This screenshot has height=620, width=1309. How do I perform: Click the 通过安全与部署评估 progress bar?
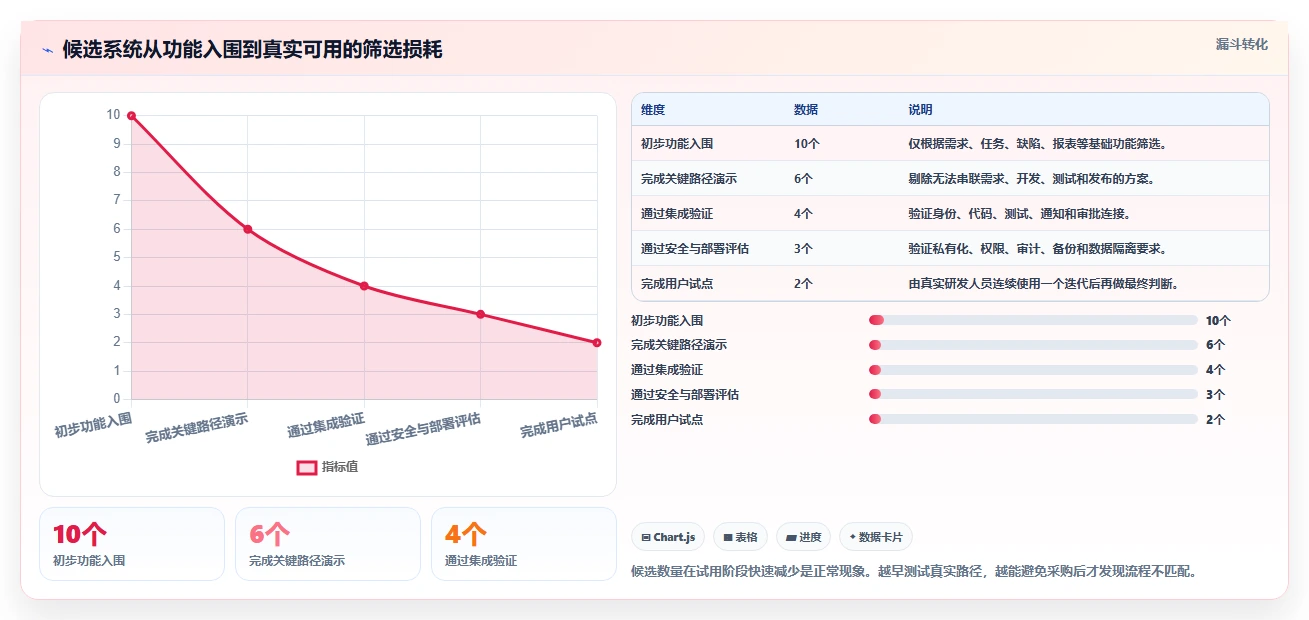[x=1033, y=395]
